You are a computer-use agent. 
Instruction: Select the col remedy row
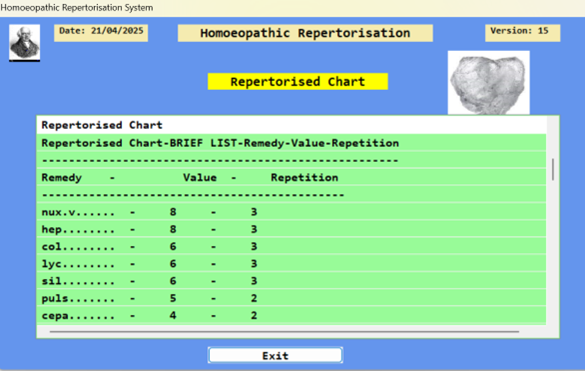(291, 246)
